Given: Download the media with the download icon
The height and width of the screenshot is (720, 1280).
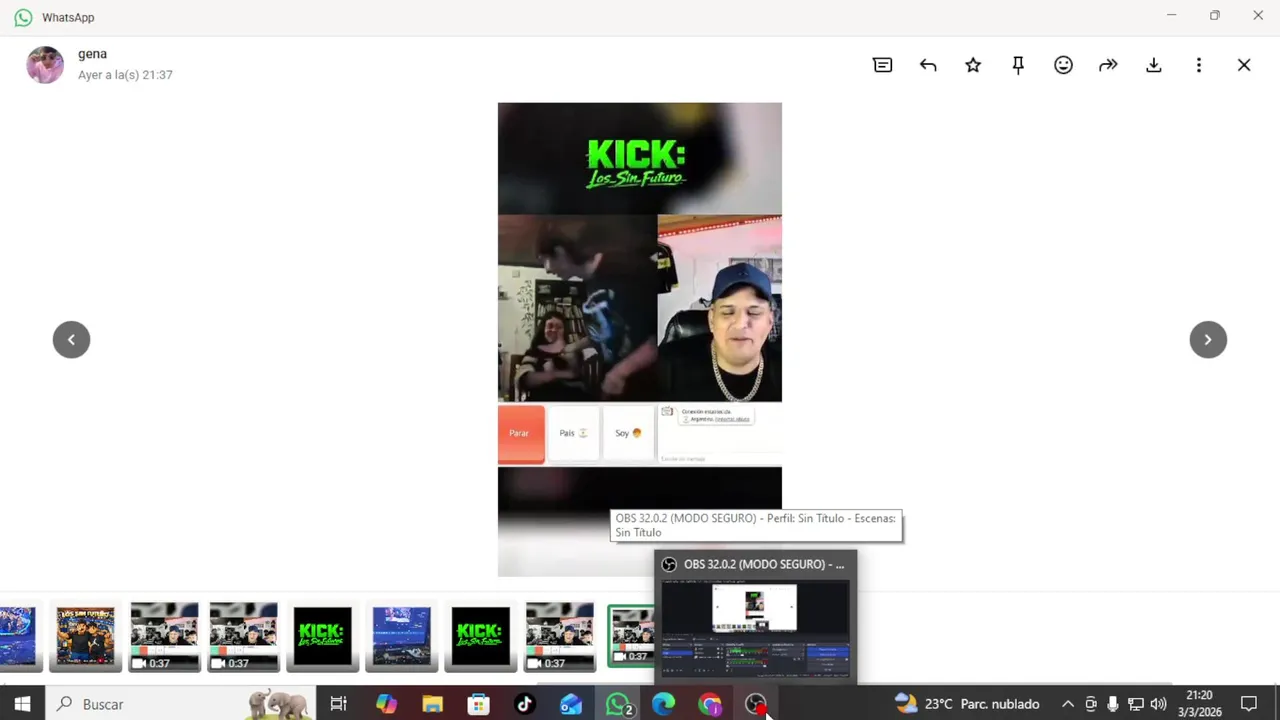Looking at the screenshot, I should point(1153,65).
